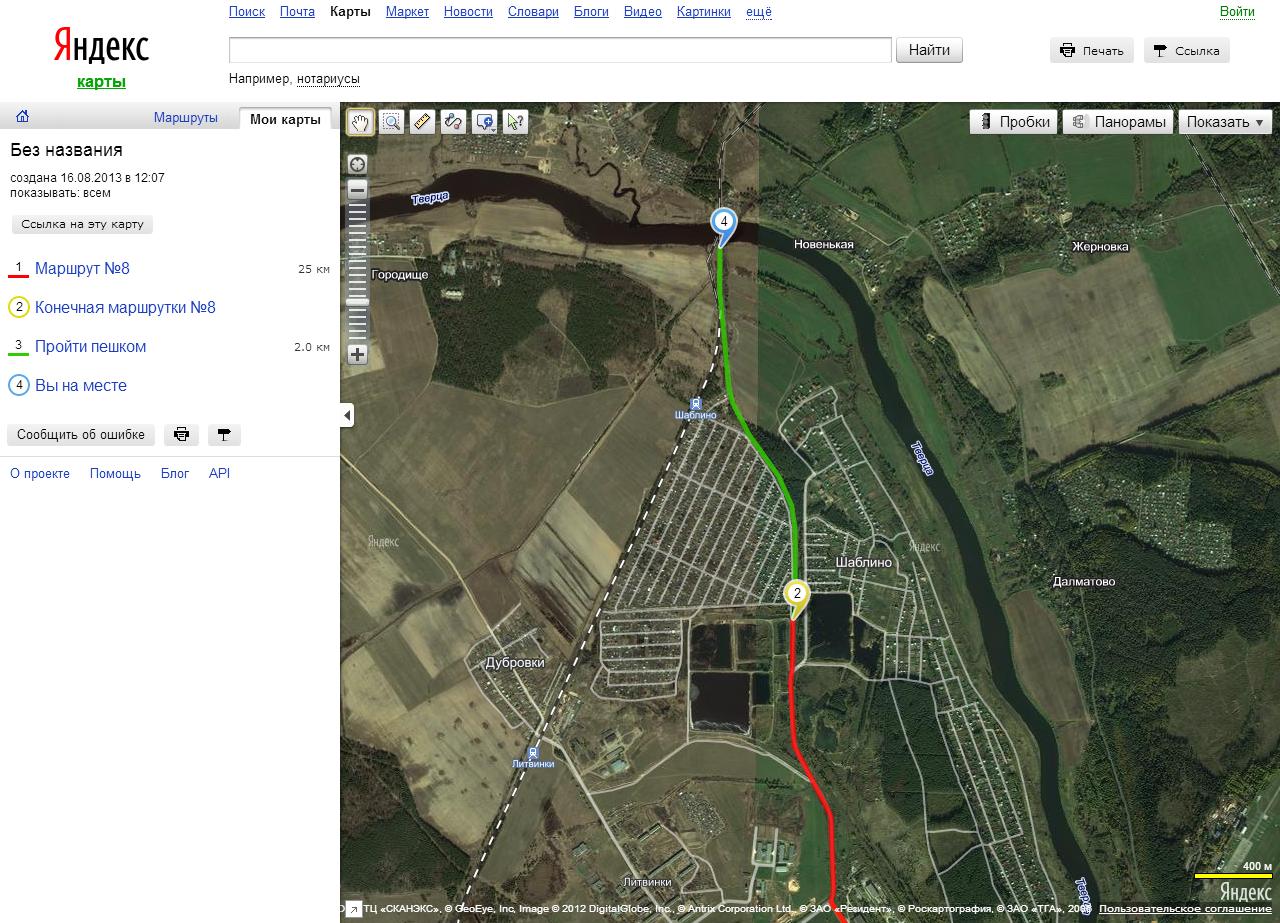Select the hand pan tool

click(360, 122)
